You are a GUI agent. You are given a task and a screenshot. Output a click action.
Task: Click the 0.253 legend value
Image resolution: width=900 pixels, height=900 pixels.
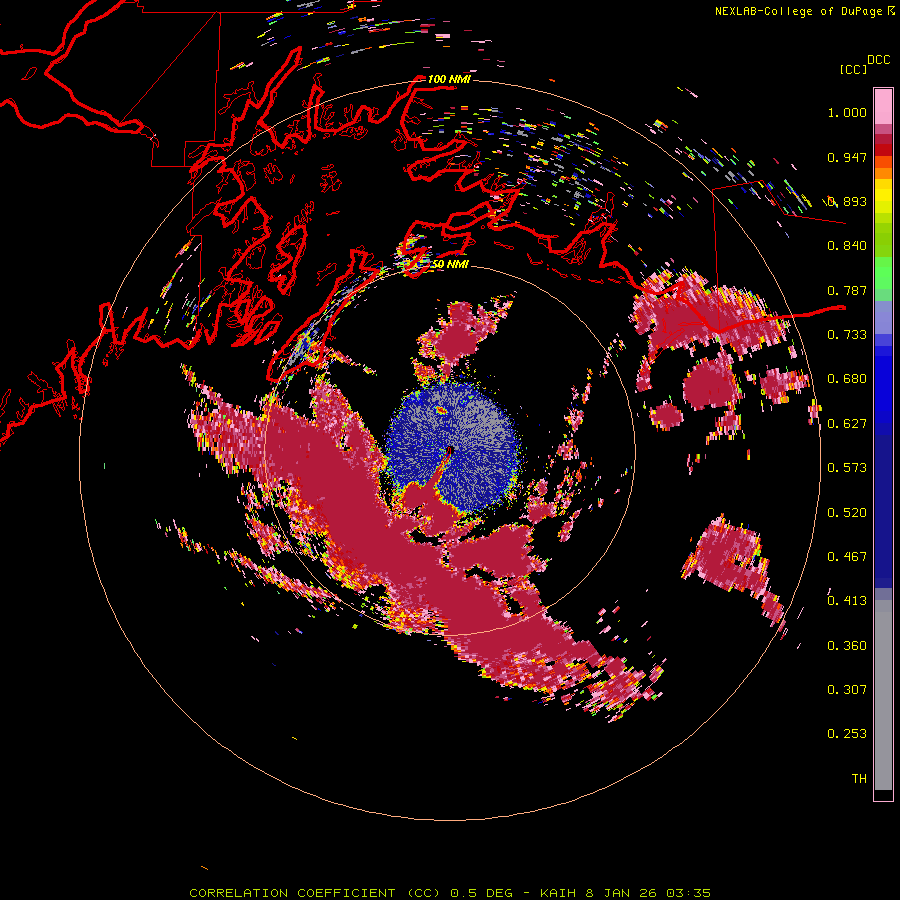click(x=847, y=734)
